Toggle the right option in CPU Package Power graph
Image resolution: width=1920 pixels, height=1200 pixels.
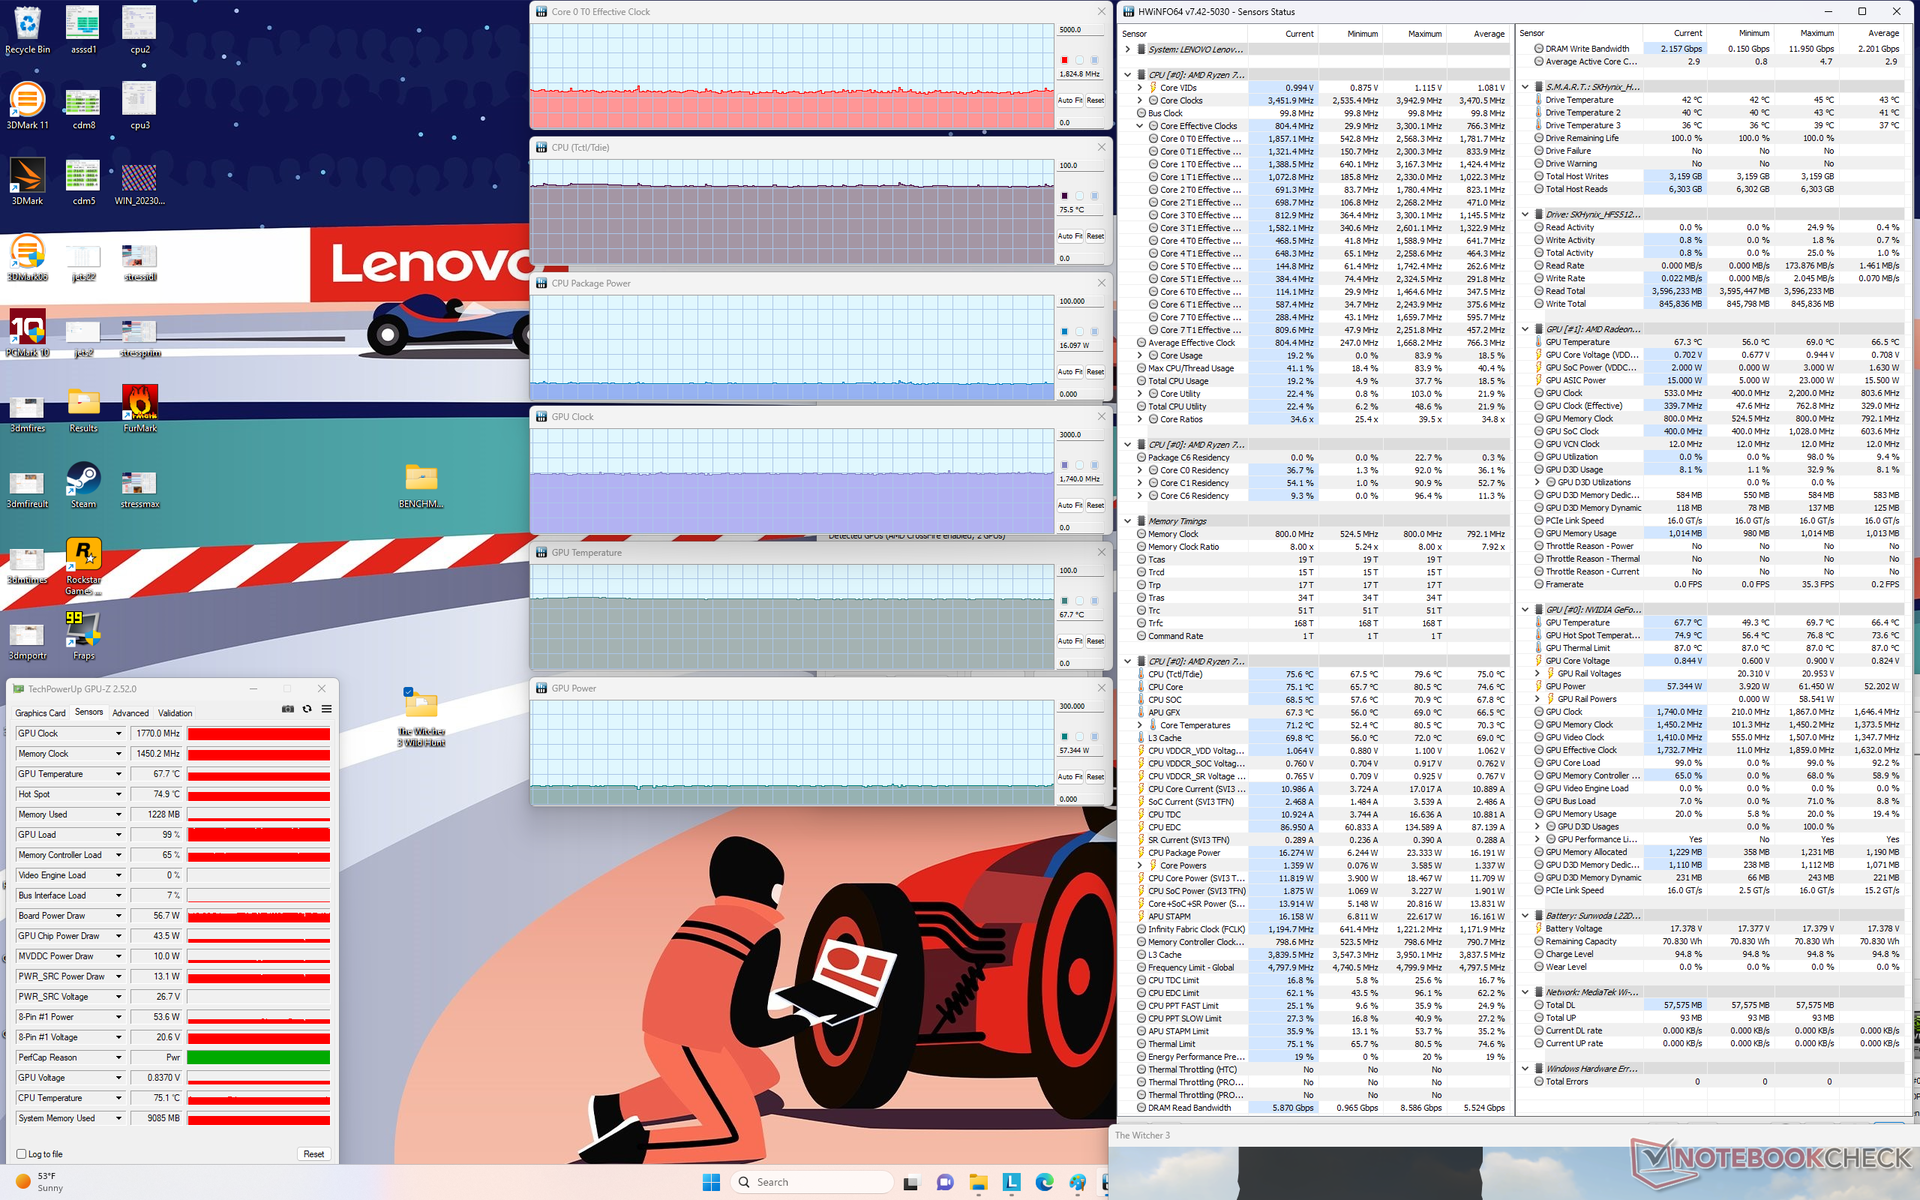pyautogui.click(x=1094, y=331)
